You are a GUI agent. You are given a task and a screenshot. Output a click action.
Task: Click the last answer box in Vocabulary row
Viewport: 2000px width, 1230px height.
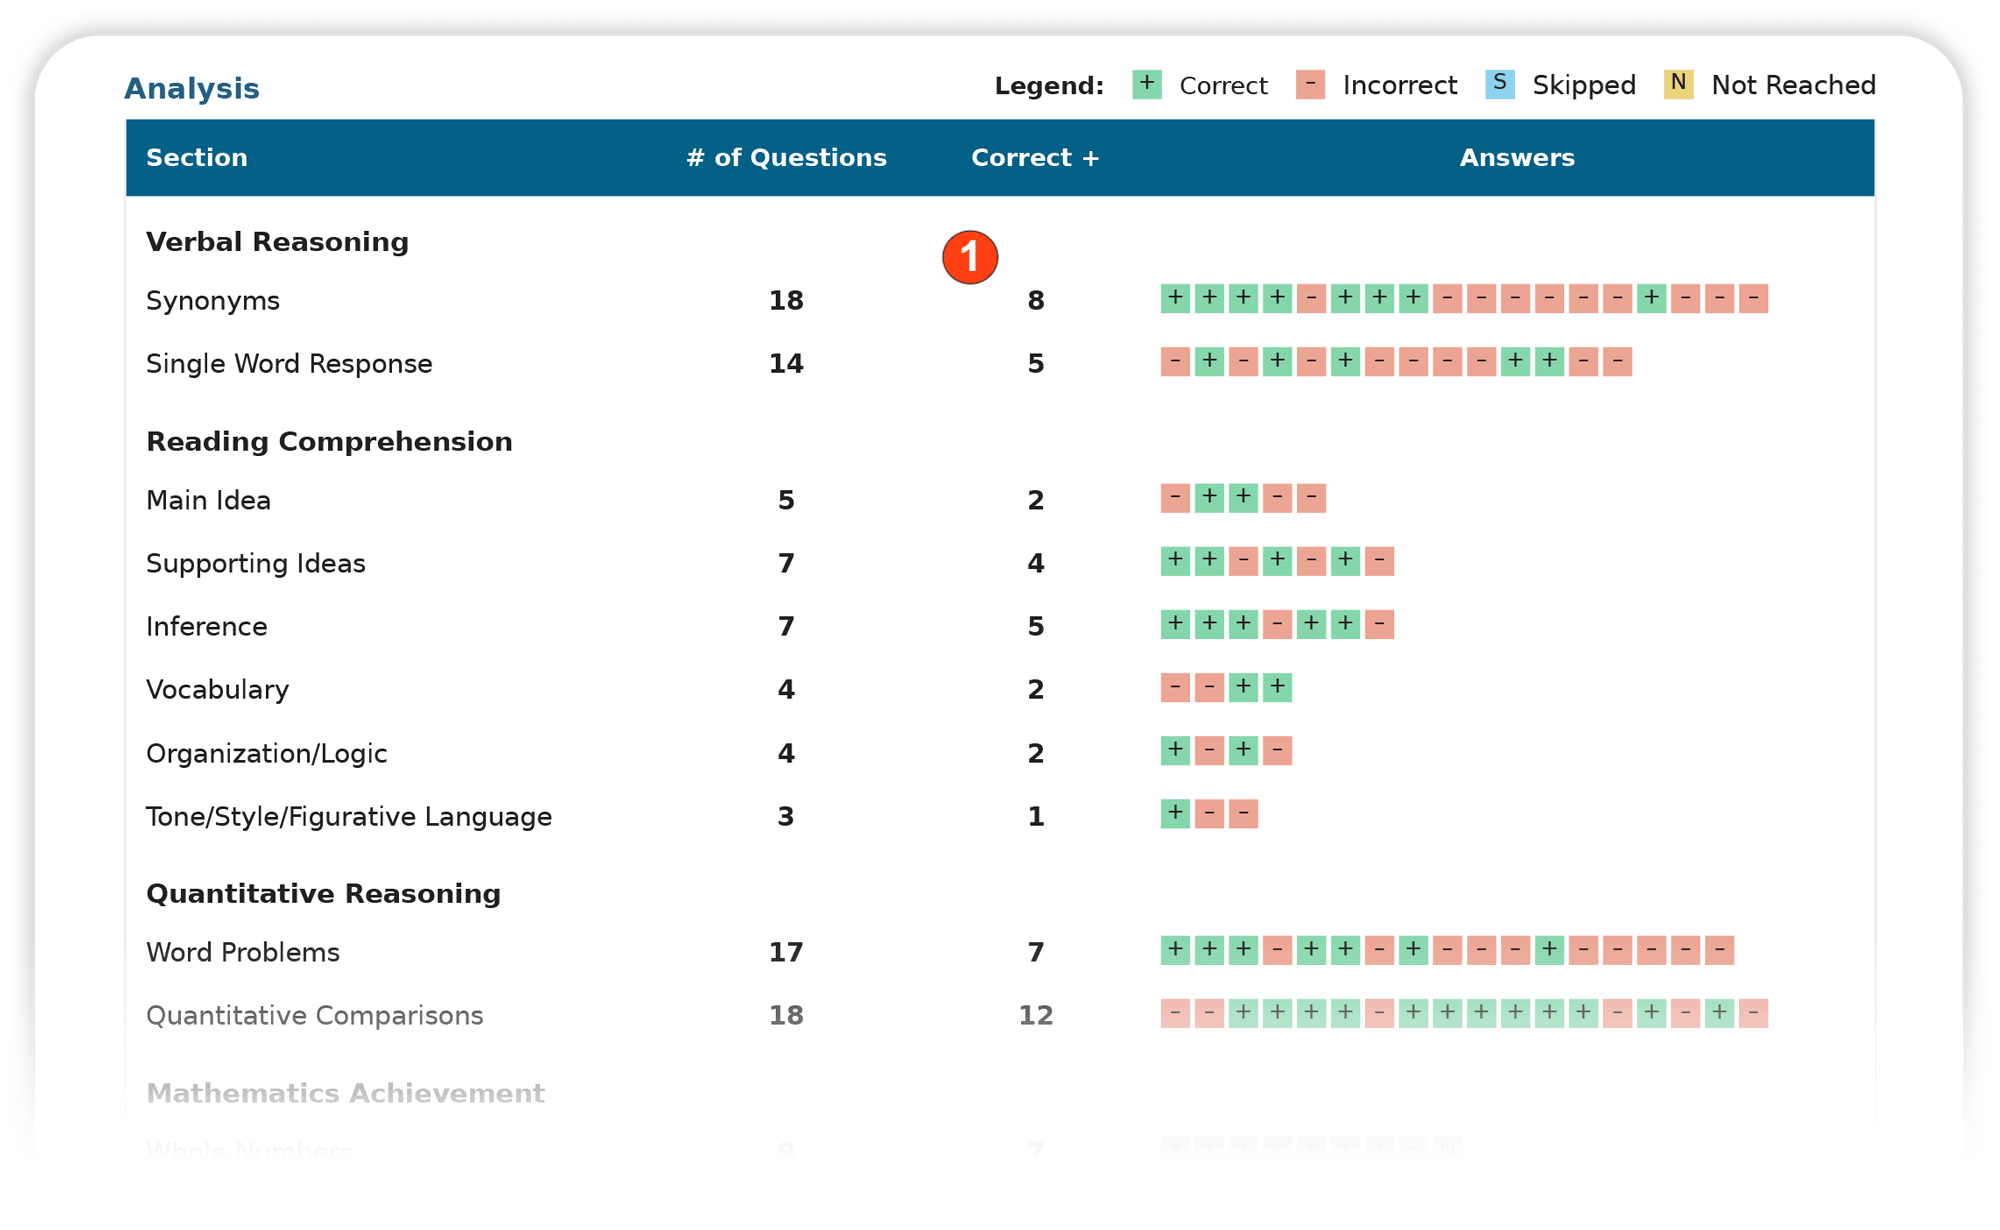tap(1277, 687)
